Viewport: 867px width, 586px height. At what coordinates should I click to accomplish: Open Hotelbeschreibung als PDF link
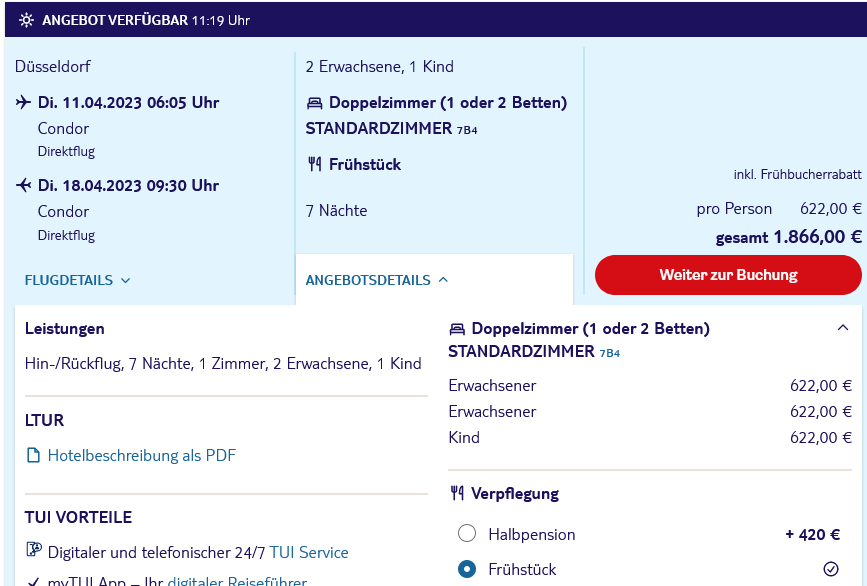tap(142, 456)
